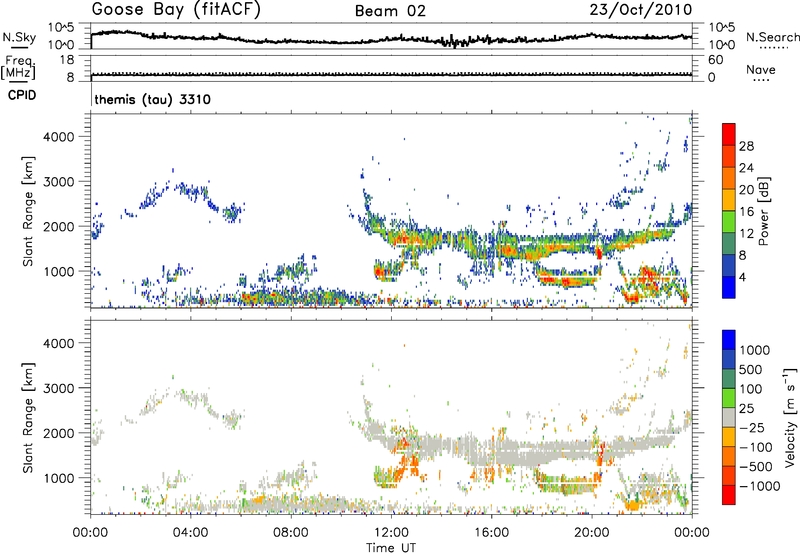Screen dimensions: 800x554
Task: Click the 'Nave' legend label
Action: click(761, 69)
